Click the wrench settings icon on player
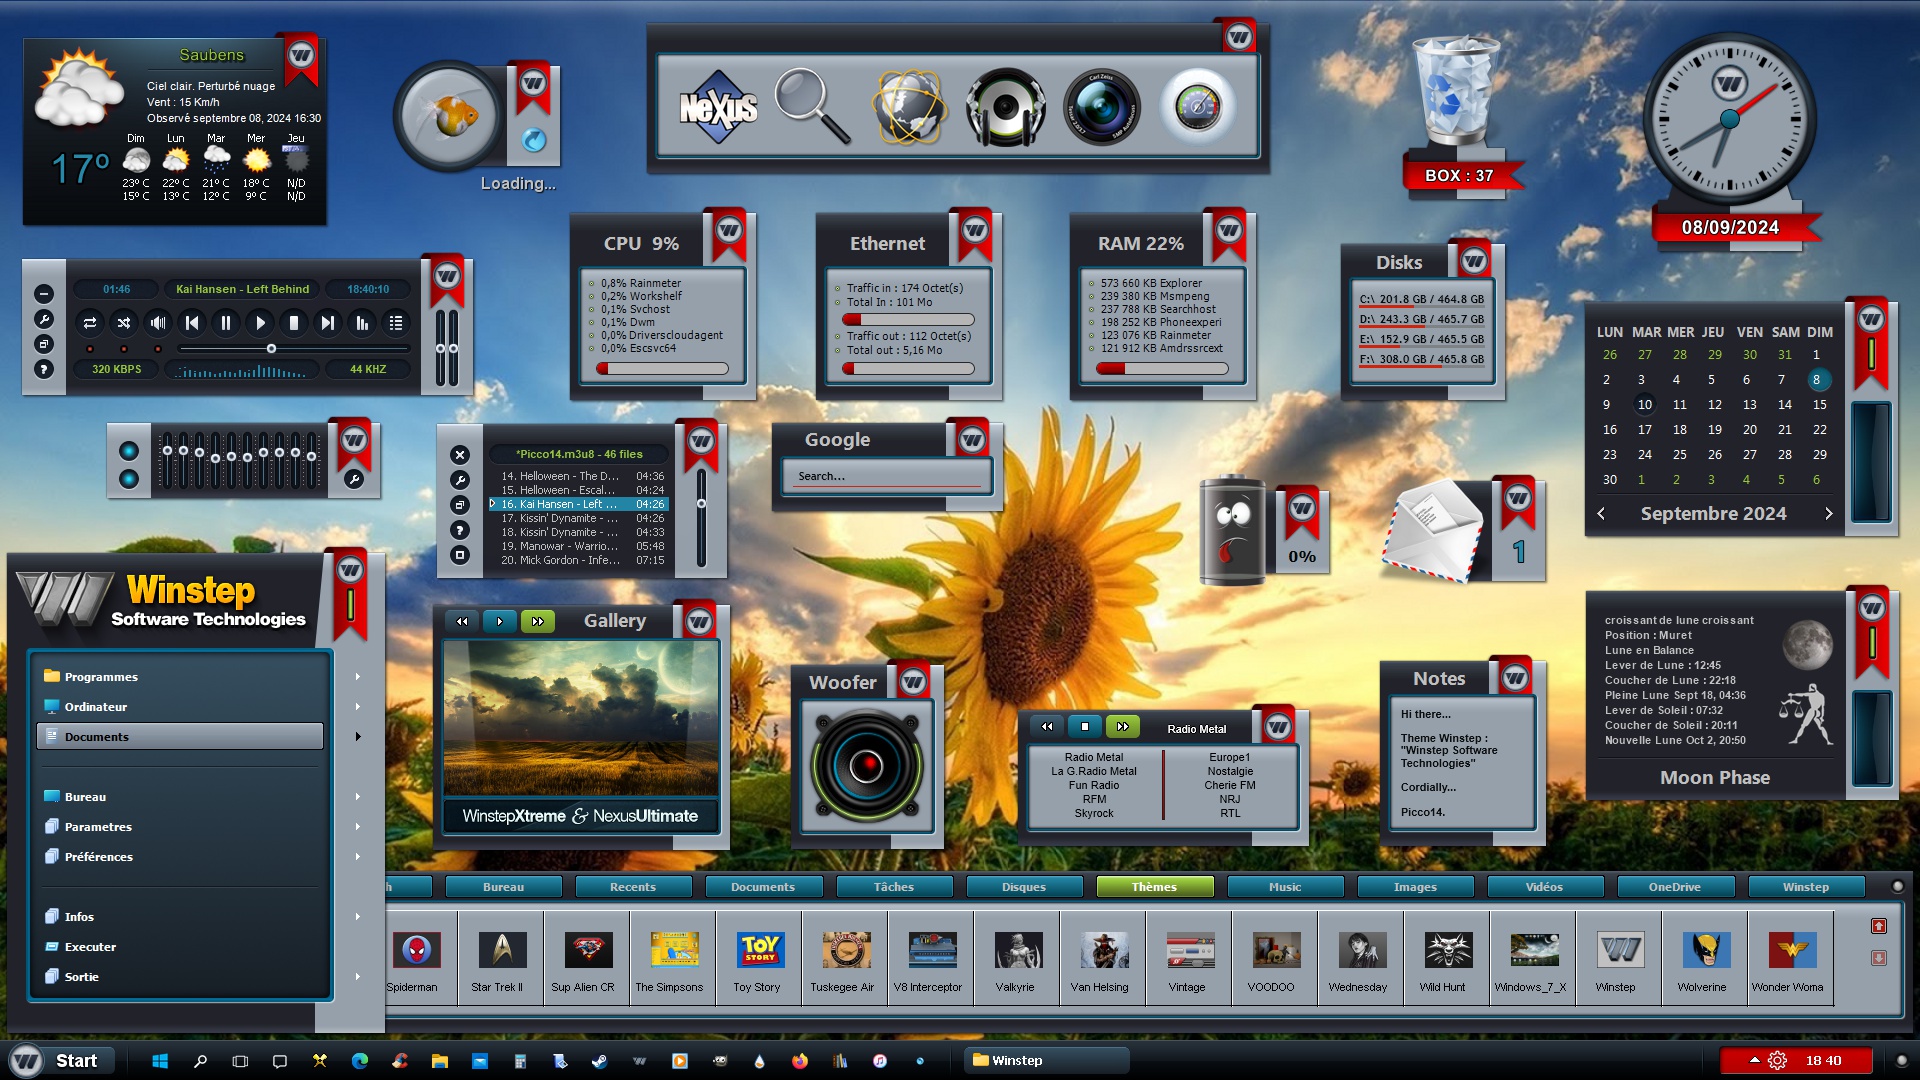 (43, 319)
